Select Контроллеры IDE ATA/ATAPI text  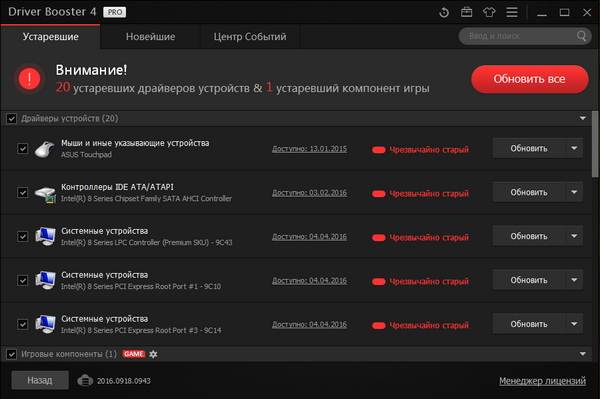(117, 187)
